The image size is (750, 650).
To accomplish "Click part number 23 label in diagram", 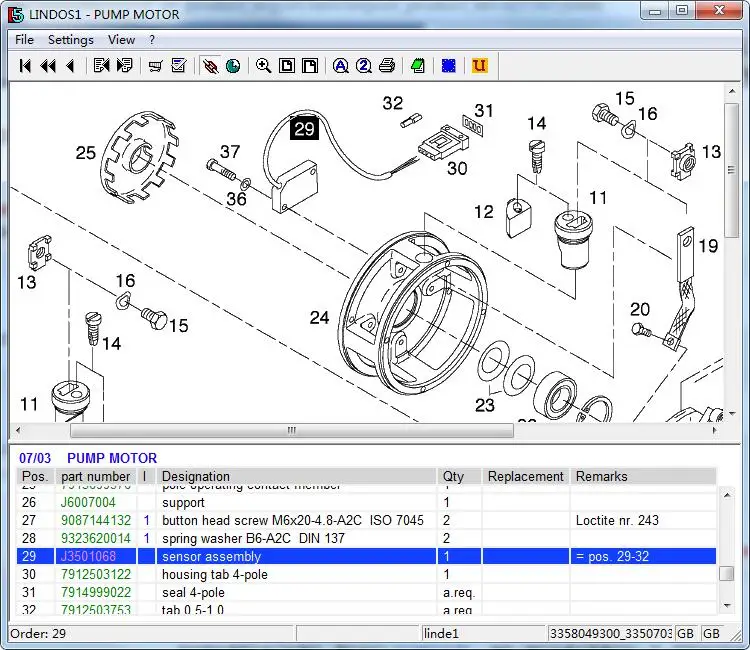I will pyautogui.click(x=485, y=405).
